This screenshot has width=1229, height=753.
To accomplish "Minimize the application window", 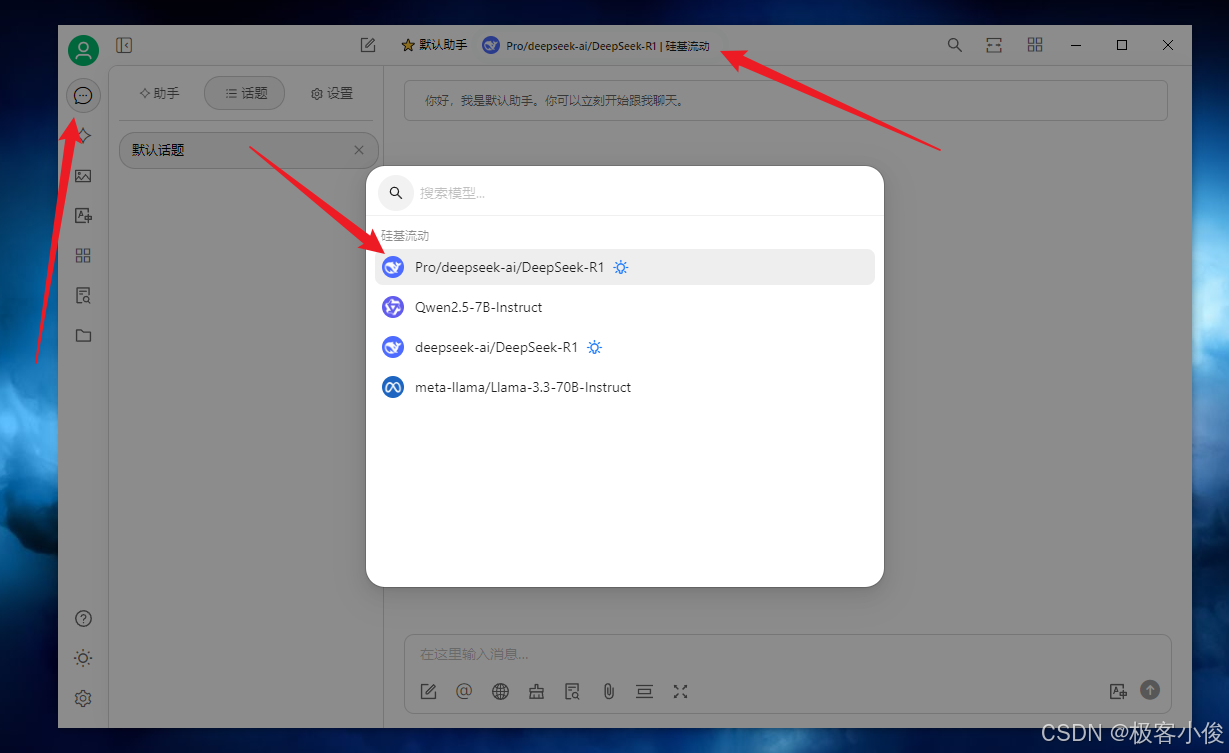I will point(1076,45).
